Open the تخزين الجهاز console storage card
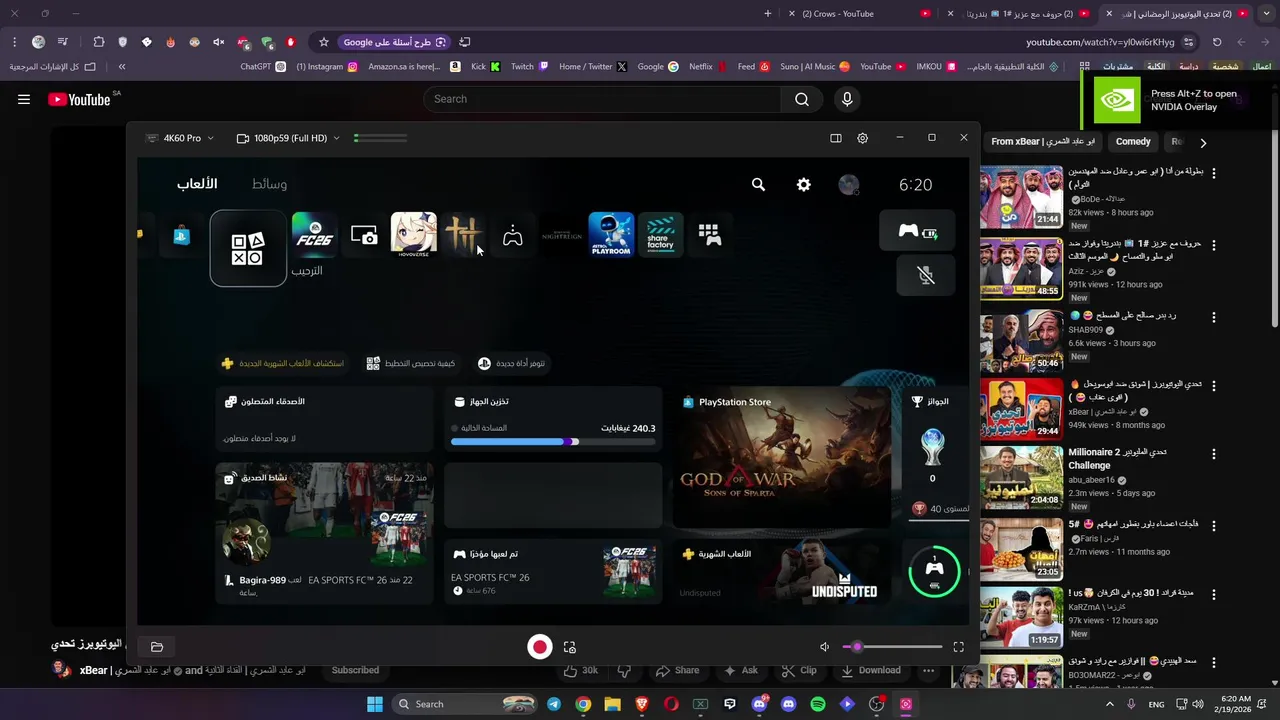1280x720 pixels. pos(553,420)
